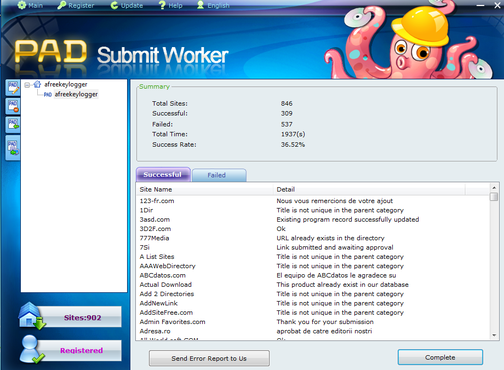This screenshot has height=370, width=504.
Task: Select the 123-fr.com row
Action: tap(312, 201)
